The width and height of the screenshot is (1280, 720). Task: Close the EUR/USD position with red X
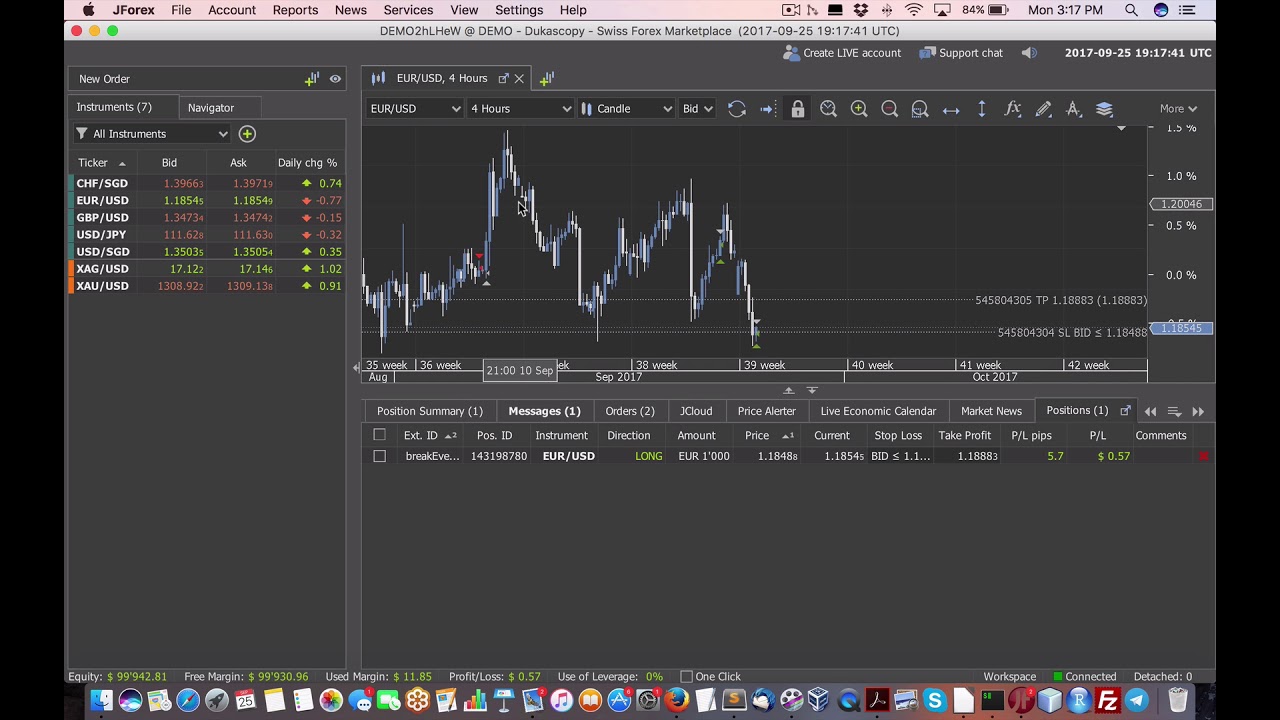(x=1204, y=456)
